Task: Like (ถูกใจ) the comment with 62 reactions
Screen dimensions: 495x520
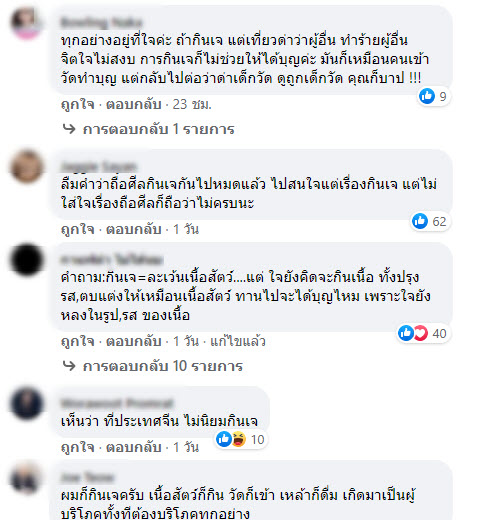Action: pyautogui.click(x=78, y=229)
